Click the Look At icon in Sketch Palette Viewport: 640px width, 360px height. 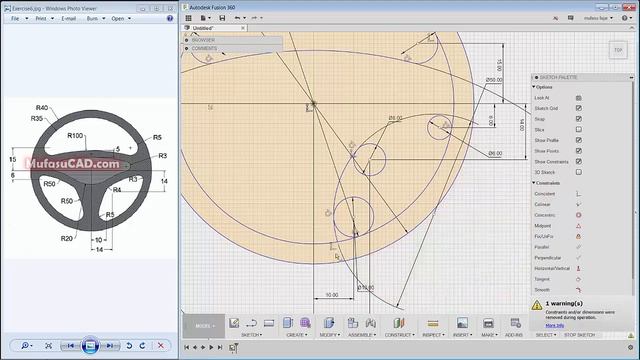tap(578, 98)
